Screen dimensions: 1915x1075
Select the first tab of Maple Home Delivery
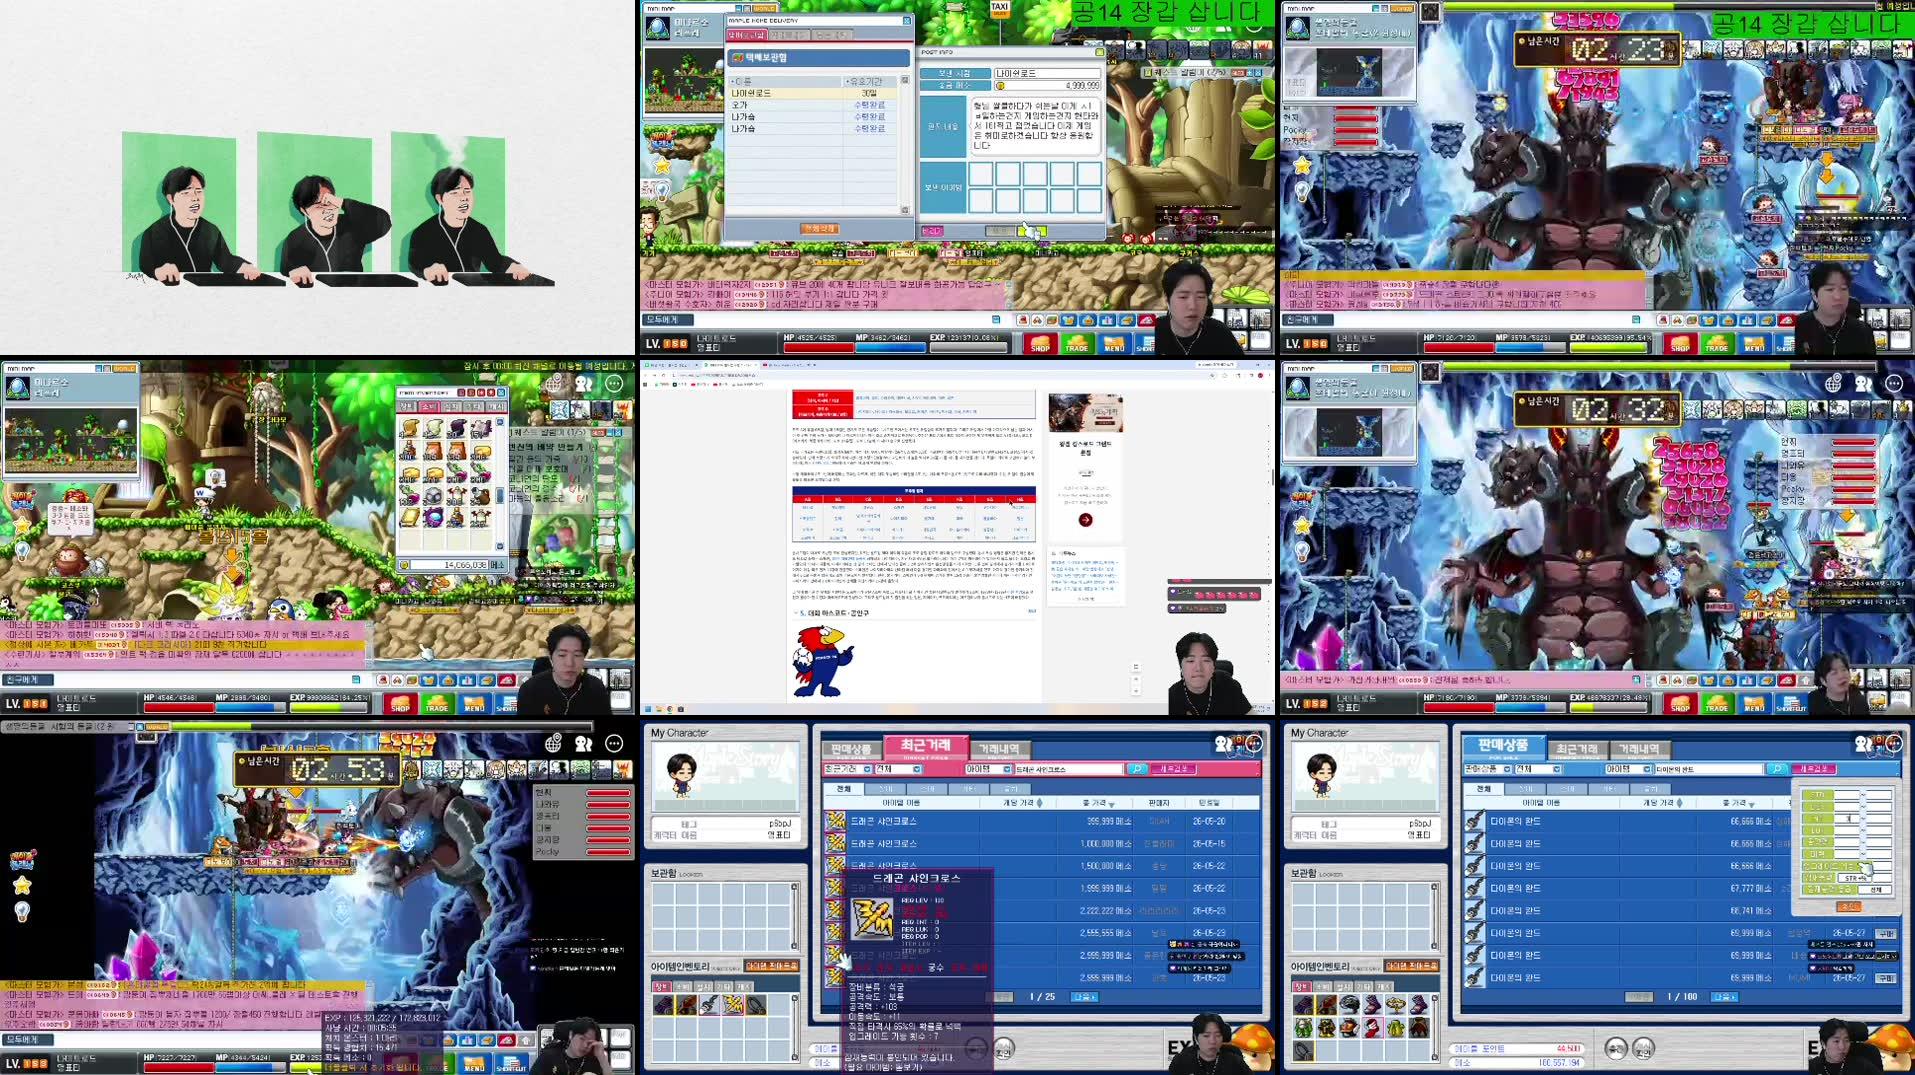point(745,35)
